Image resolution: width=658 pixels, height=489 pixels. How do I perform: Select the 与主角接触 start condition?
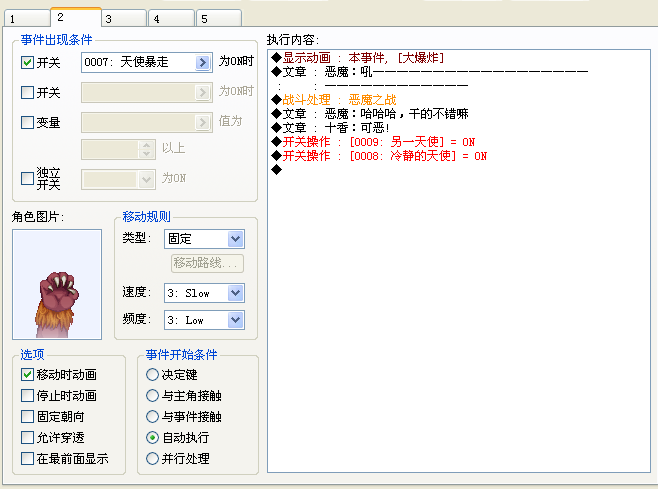152,395
